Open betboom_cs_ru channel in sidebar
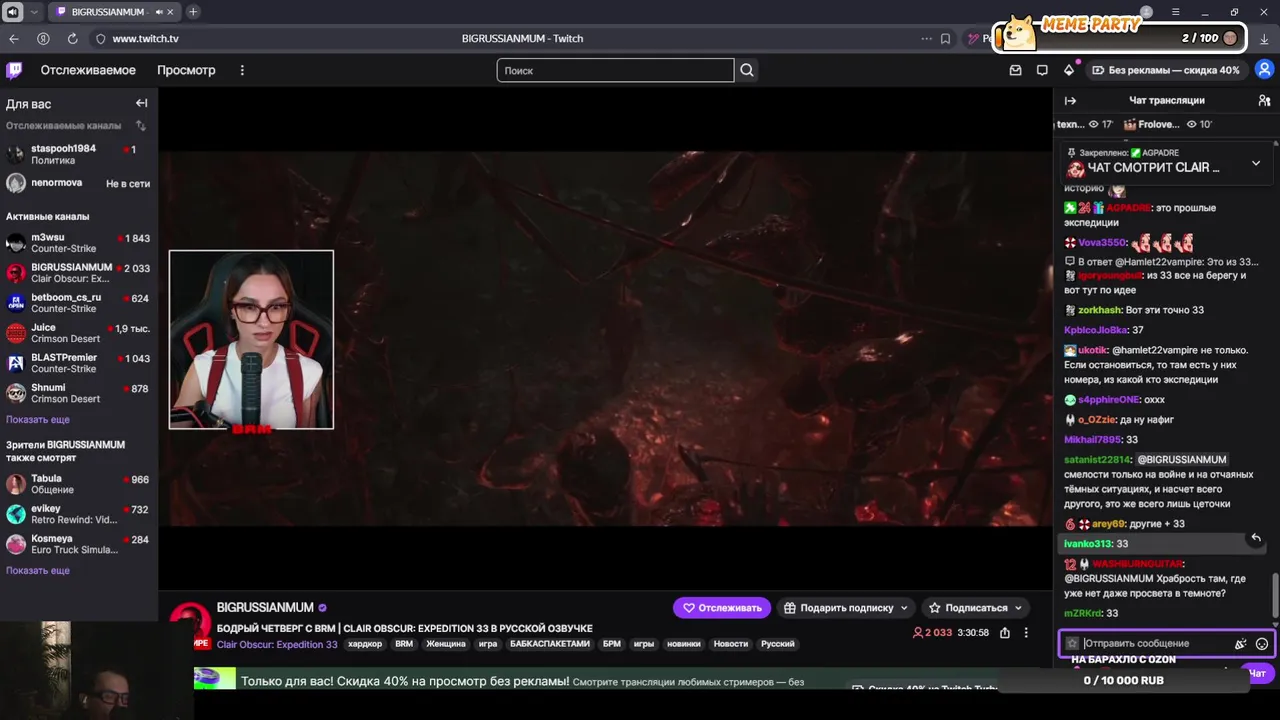This screenshot has width=1280, height=720. 79,303
